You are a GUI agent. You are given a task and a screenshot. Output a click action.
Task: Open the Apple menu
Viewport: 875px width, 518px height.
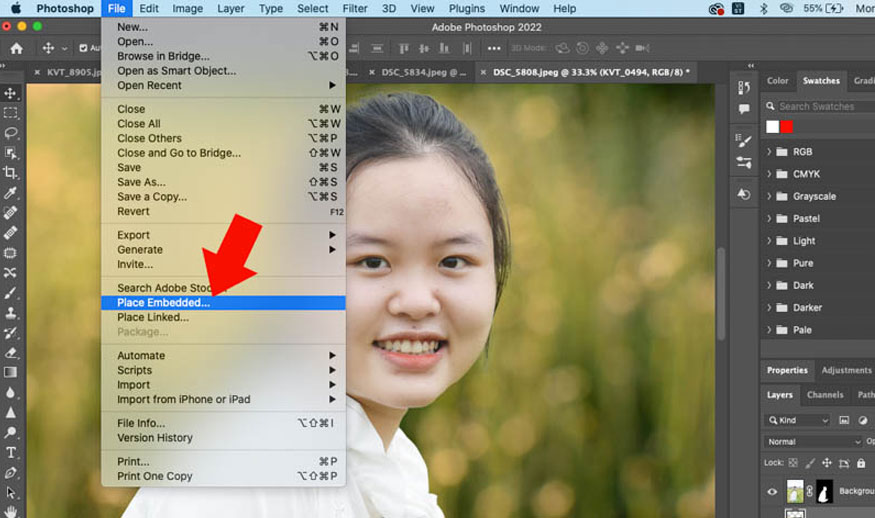click(x=16, y=8)
